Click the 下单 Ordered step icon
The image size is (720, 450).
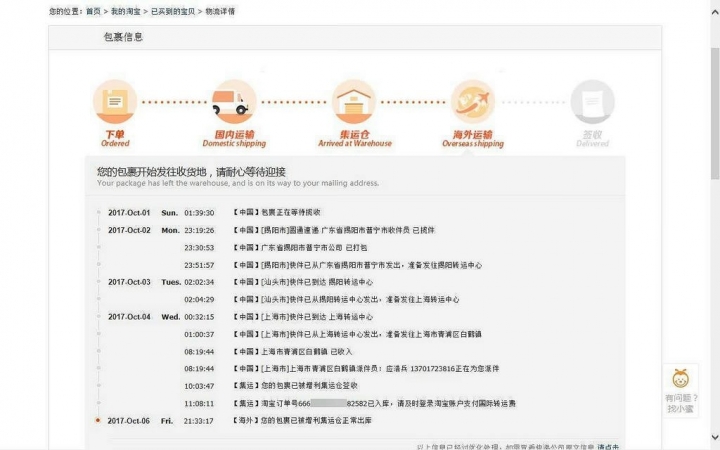(x=115, y=101)
